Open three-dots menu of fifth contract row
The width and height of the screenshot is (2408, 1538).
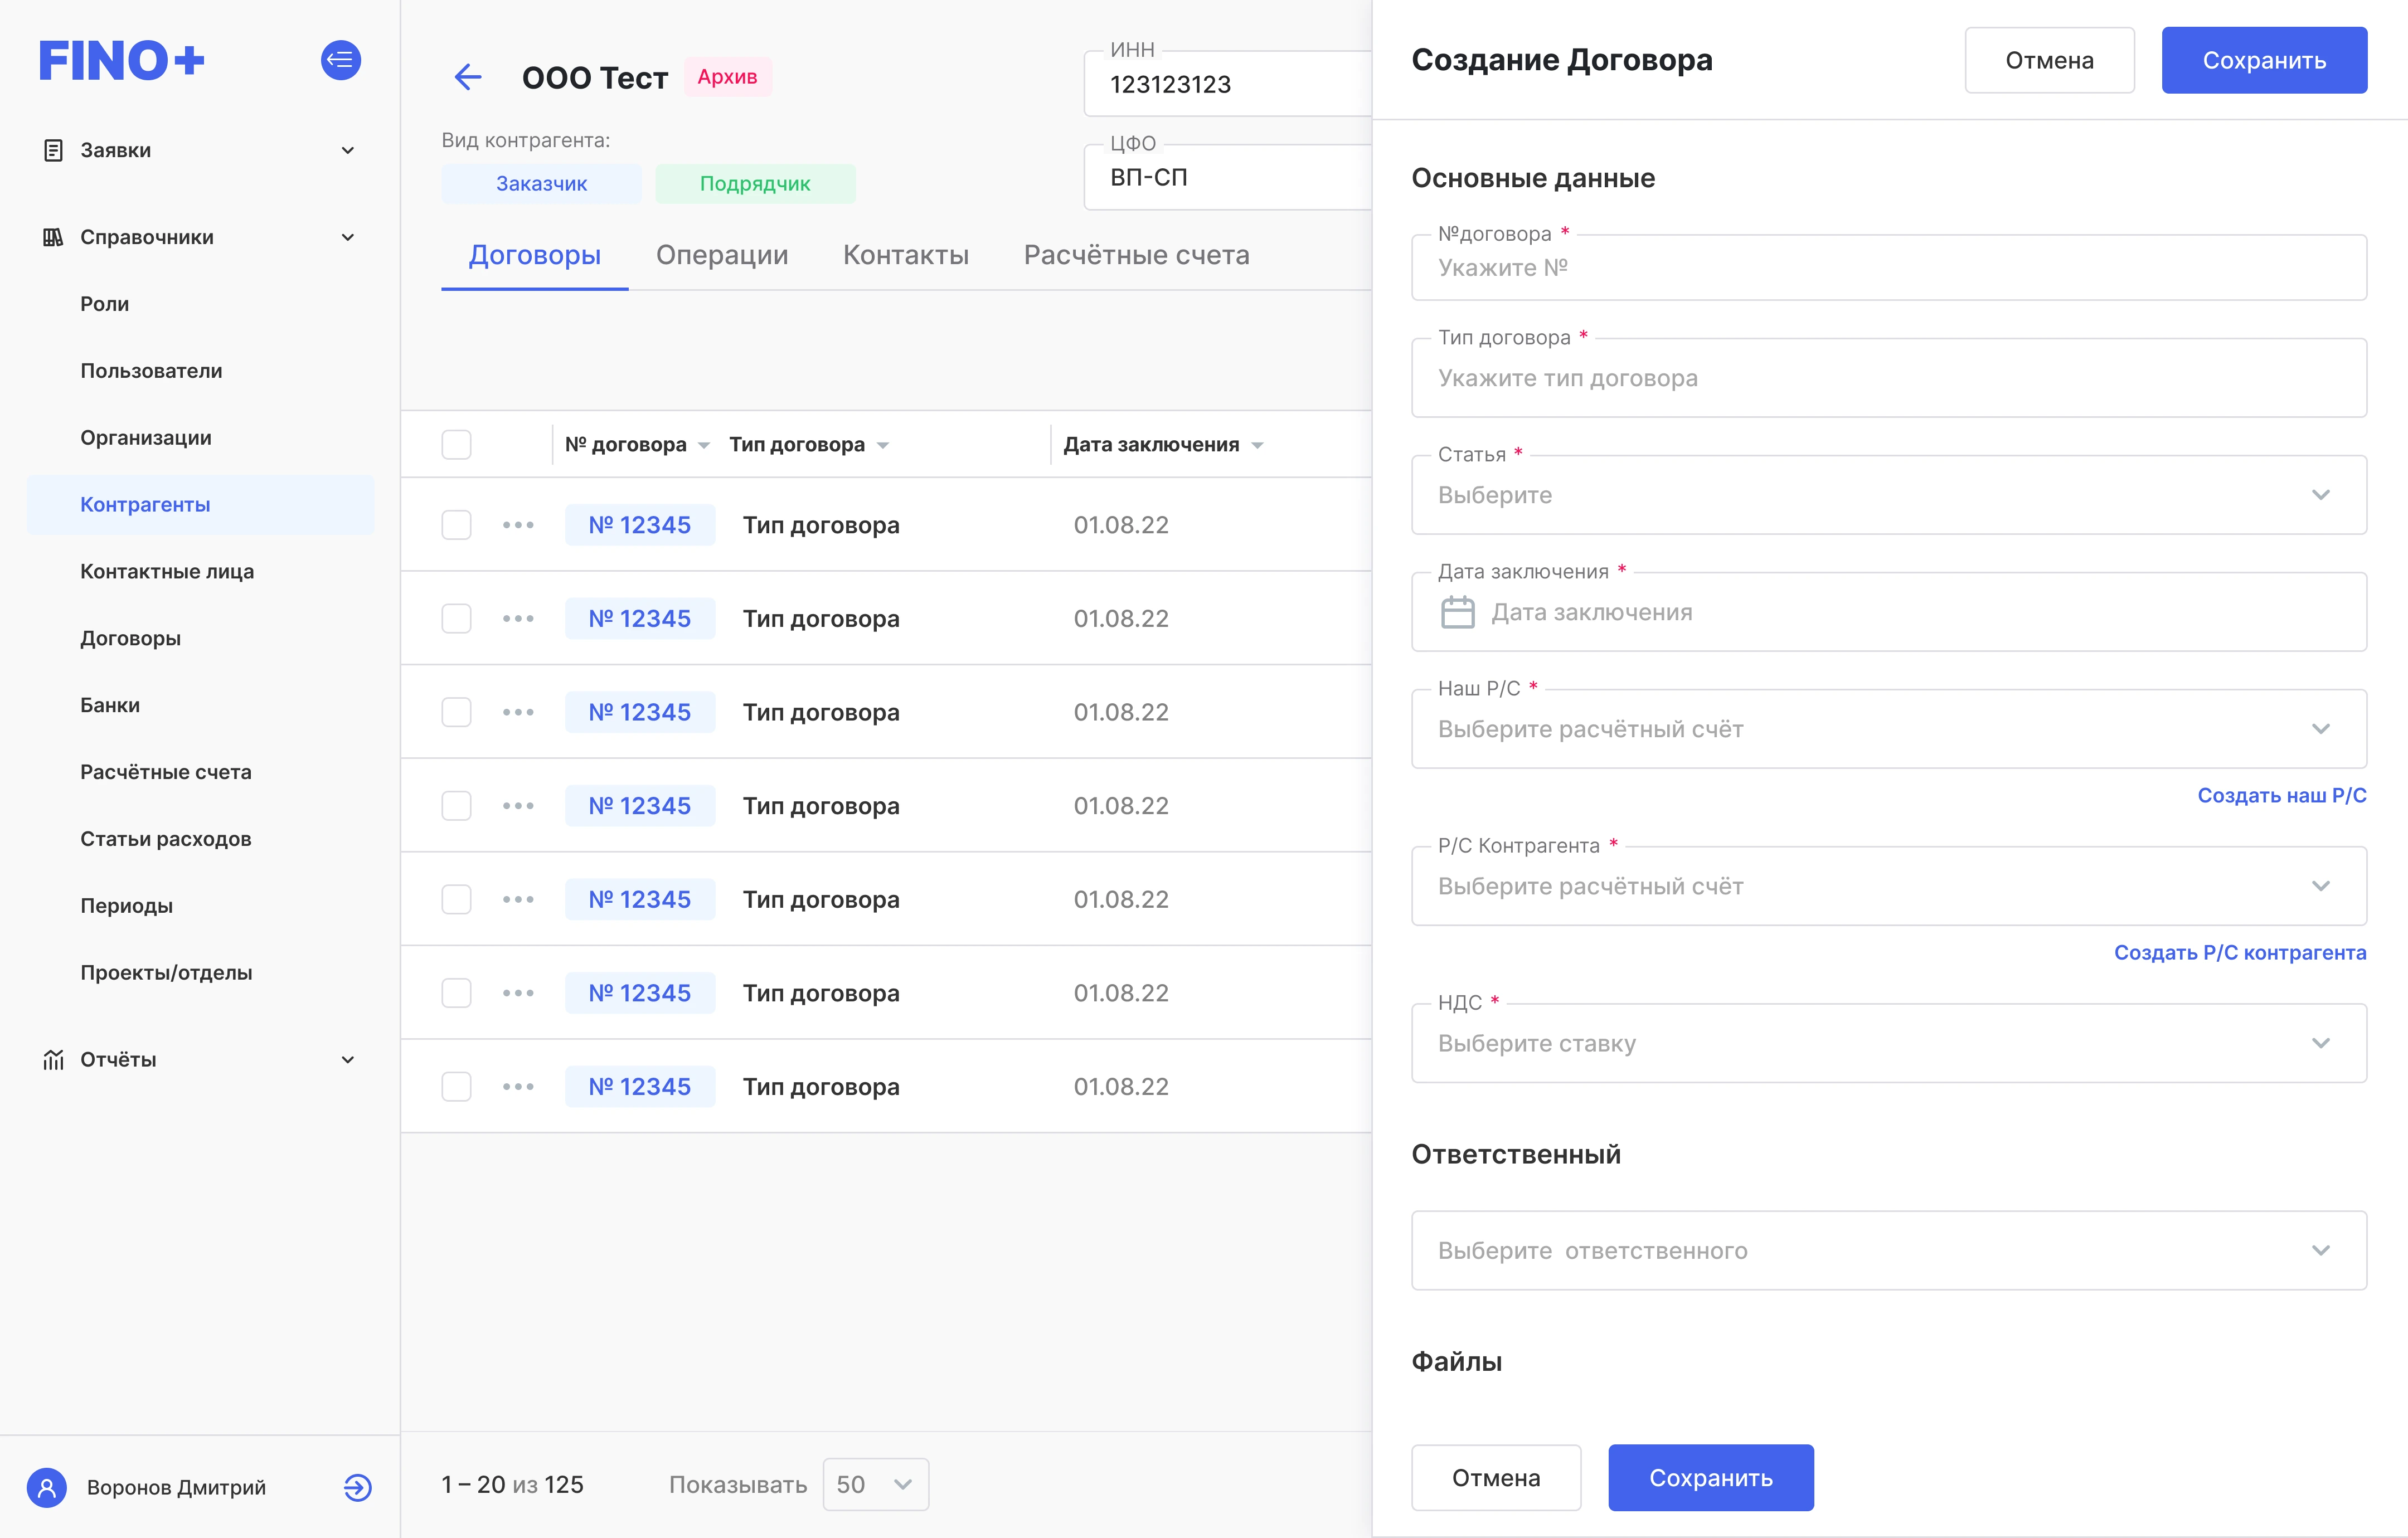click(518, 899)
